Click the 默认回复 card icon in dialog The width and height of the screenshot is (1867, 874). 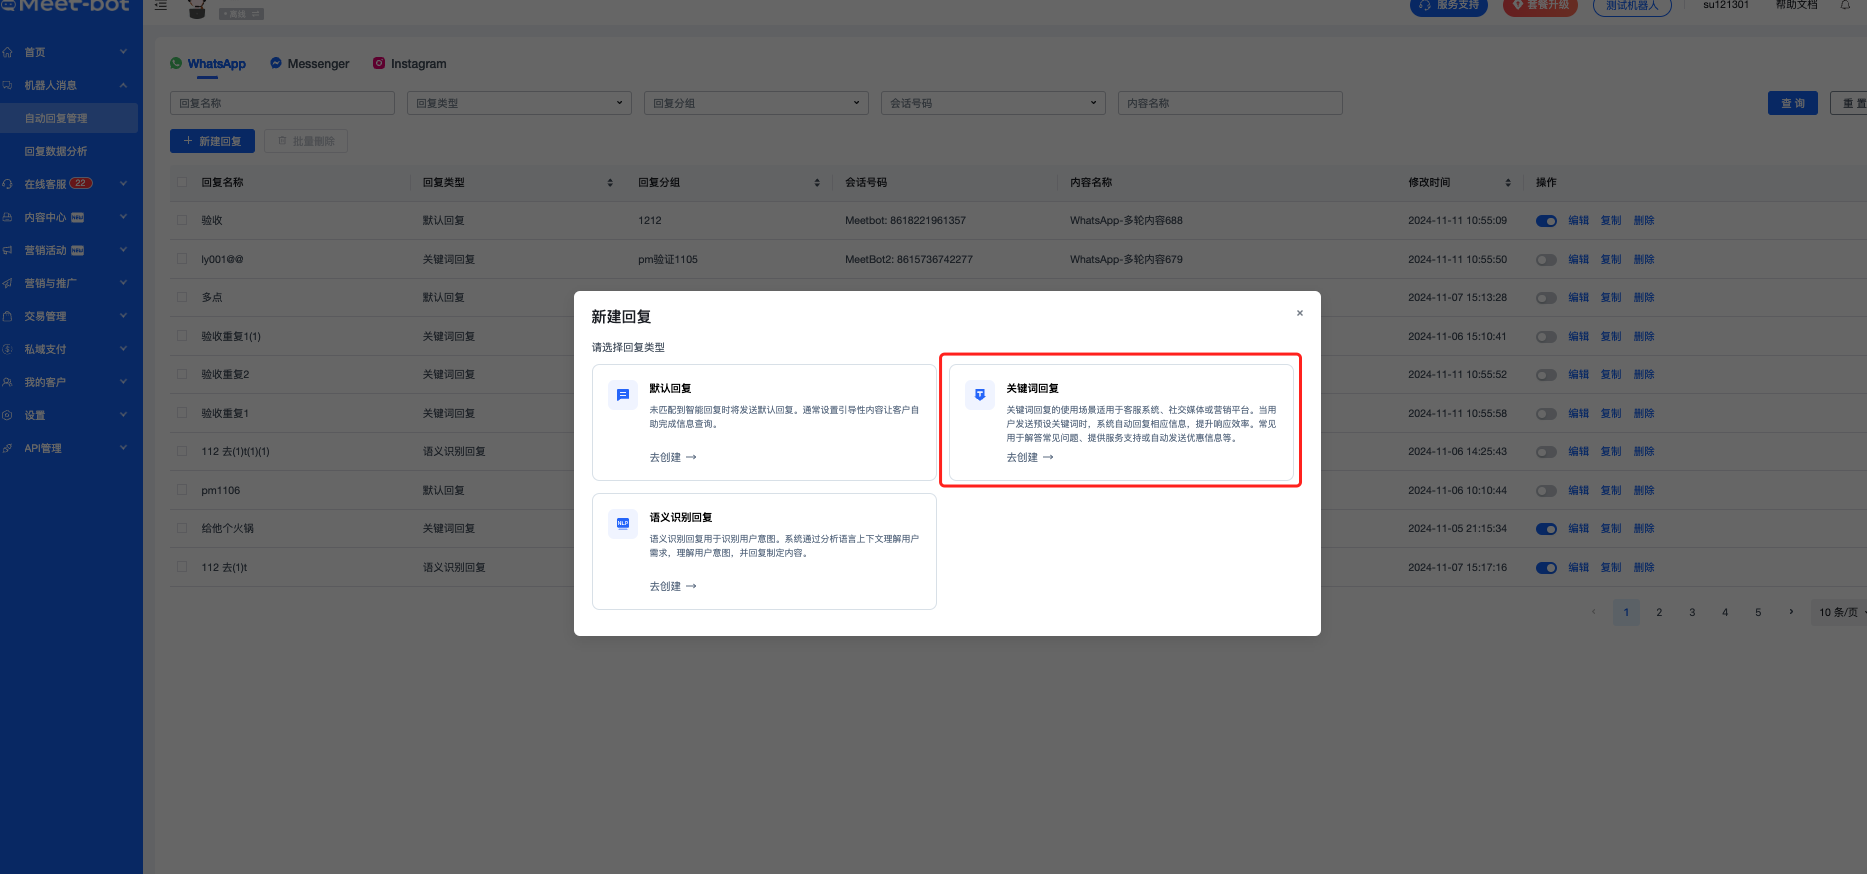(623, 395)
